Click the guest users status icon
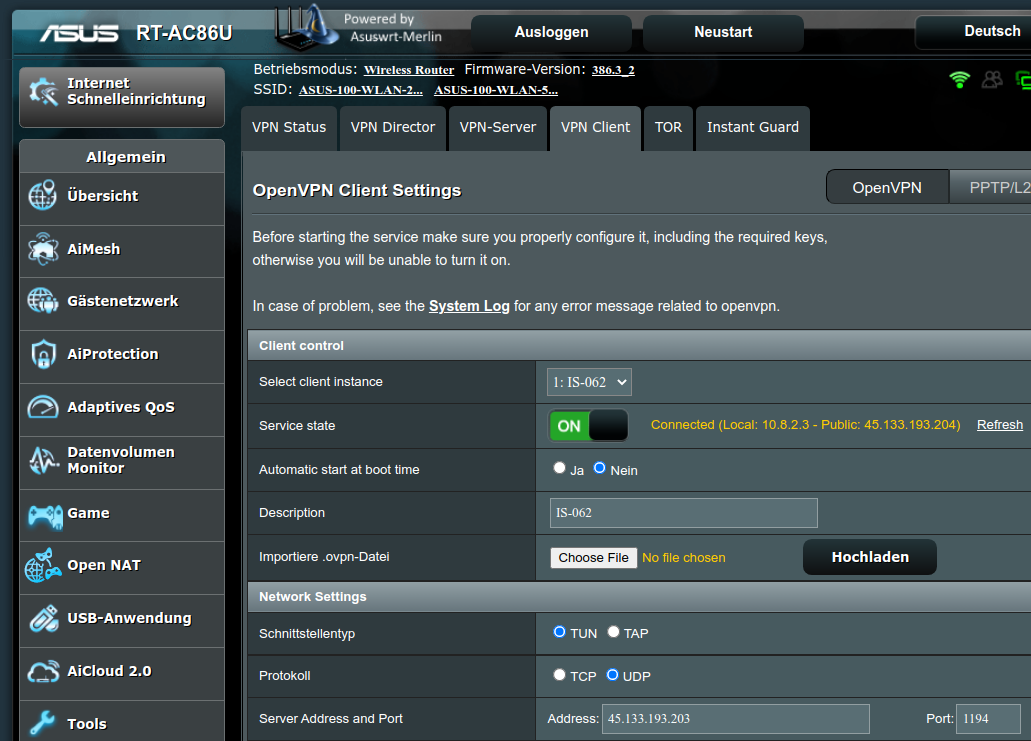 992,80
